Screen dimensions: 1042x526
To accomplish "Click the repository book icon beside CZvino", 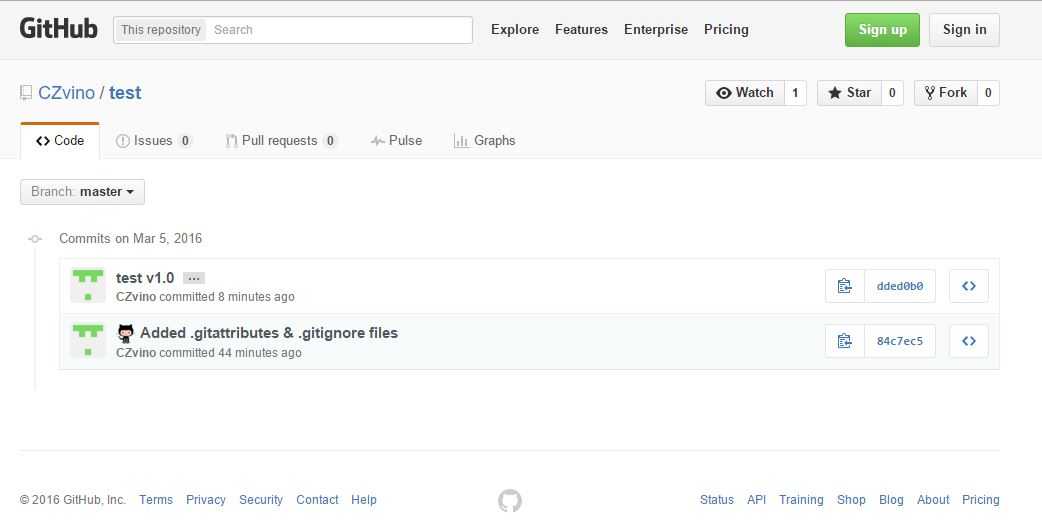I will click(26, 93).
